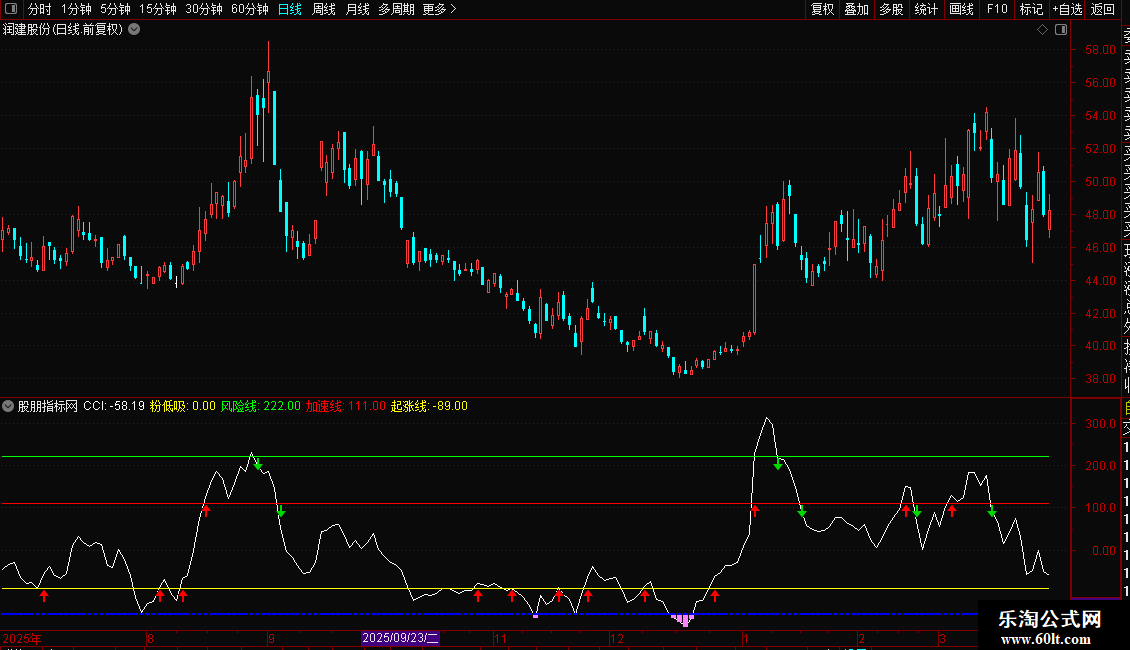Select the 60分钟 period tab
This screenshot has height=650, width=1130.
tap(249, 9)
